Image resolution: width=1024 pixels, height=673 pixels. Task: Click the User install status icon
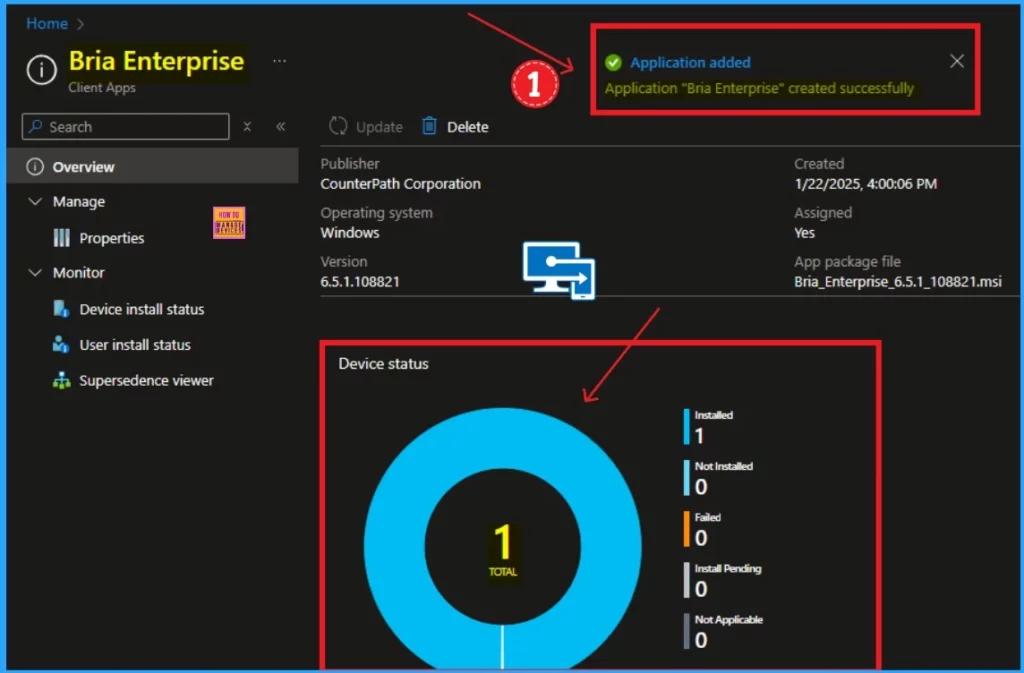[x=61, y=344]
